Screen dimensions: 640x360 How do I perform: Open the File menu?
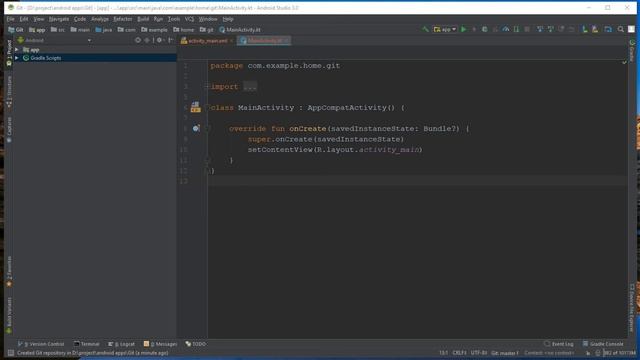11,19
